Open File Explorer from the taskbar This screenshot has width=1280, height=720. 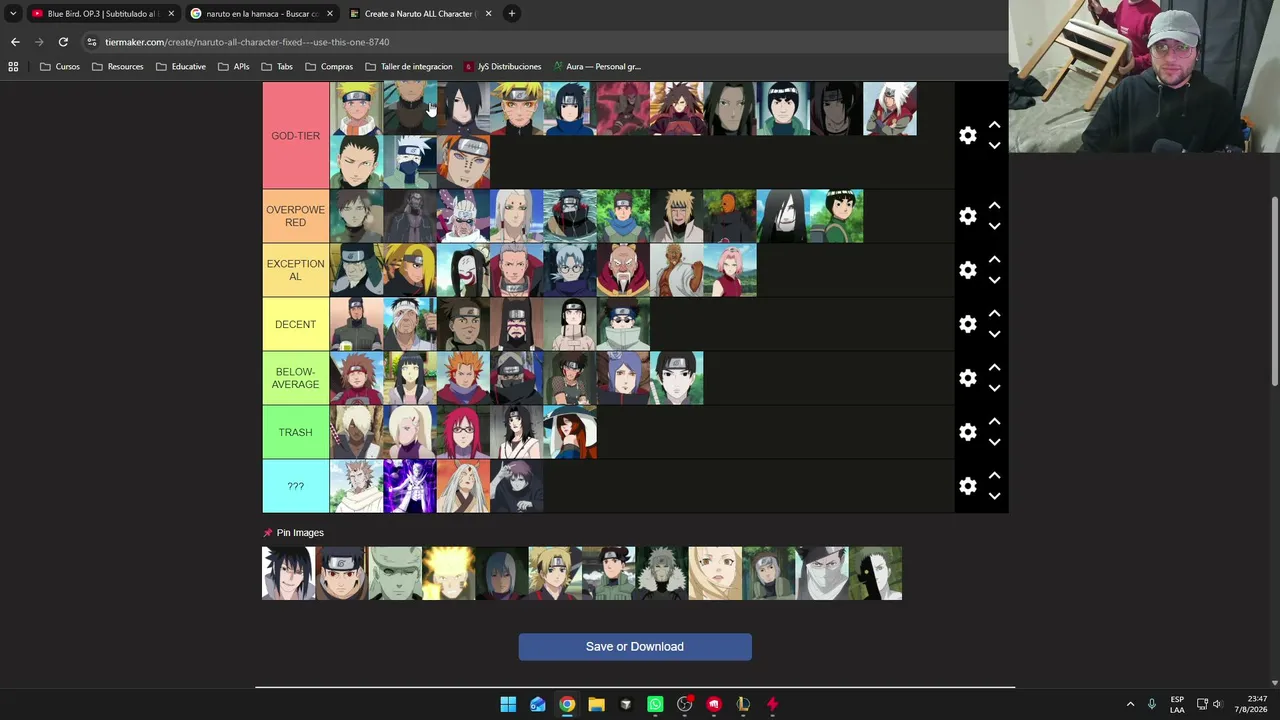(x=596, y=704)
